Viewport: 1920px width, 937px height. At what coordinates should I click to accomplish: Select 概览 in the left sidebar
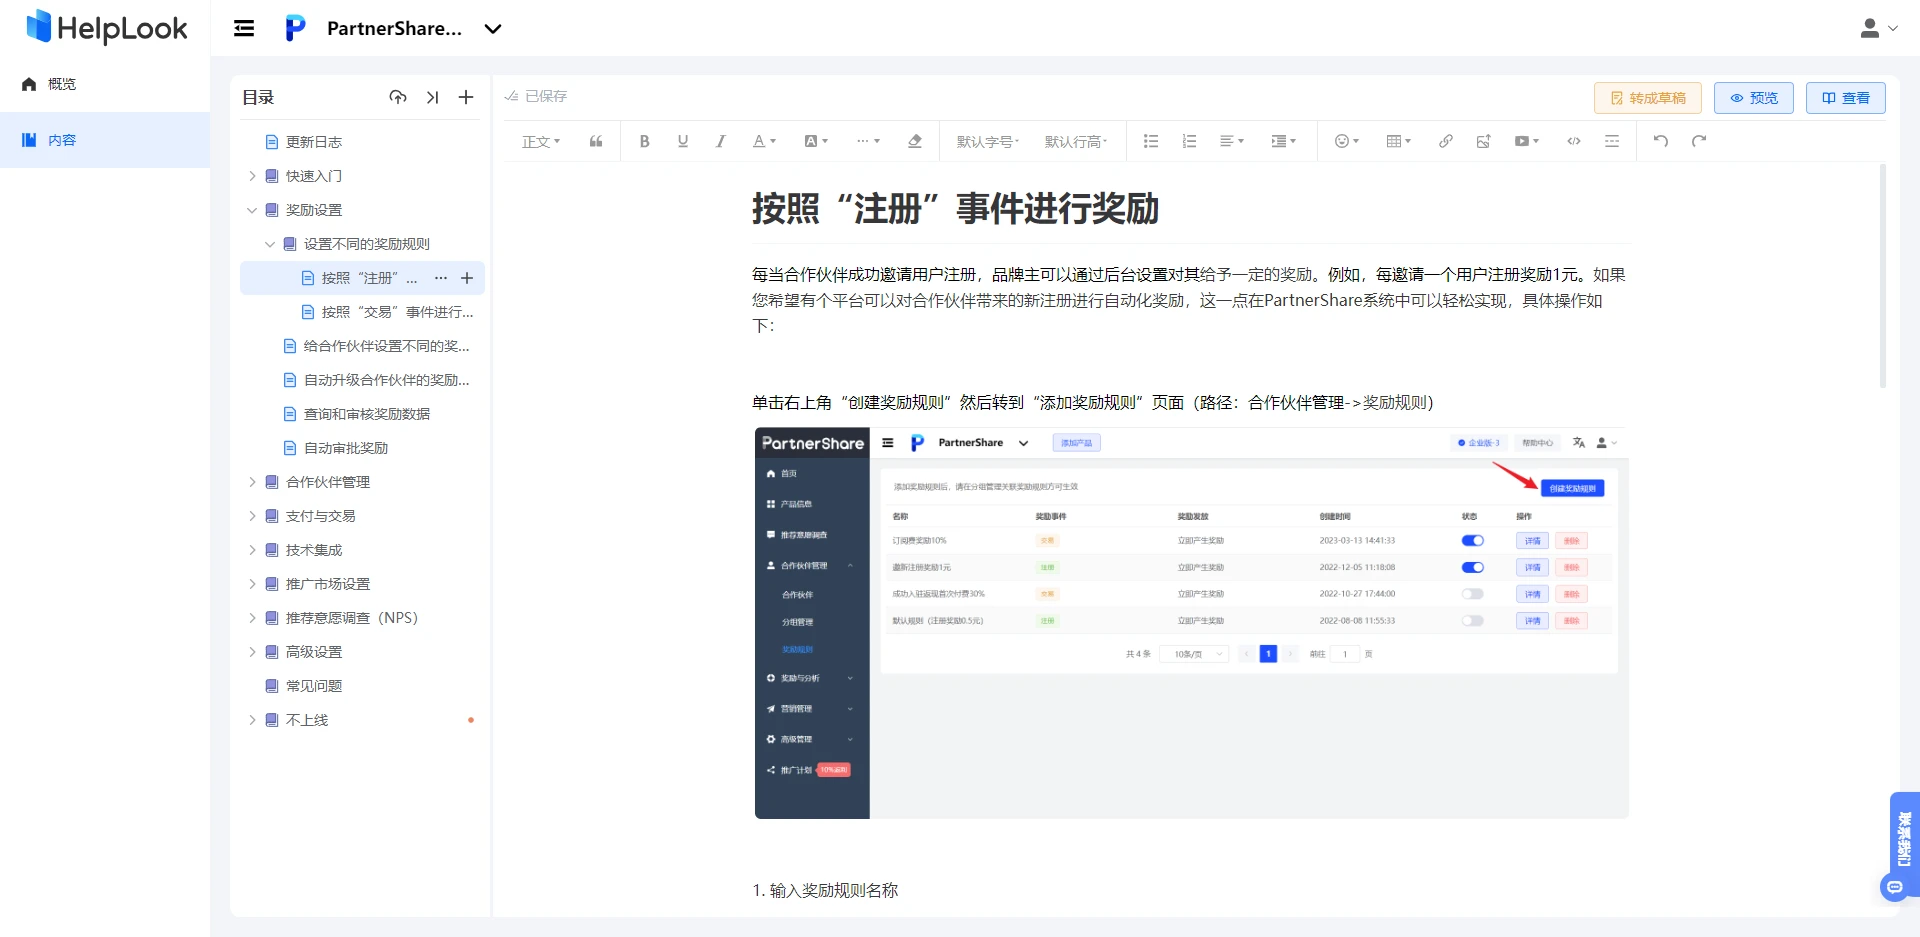(x=60, y=84)
